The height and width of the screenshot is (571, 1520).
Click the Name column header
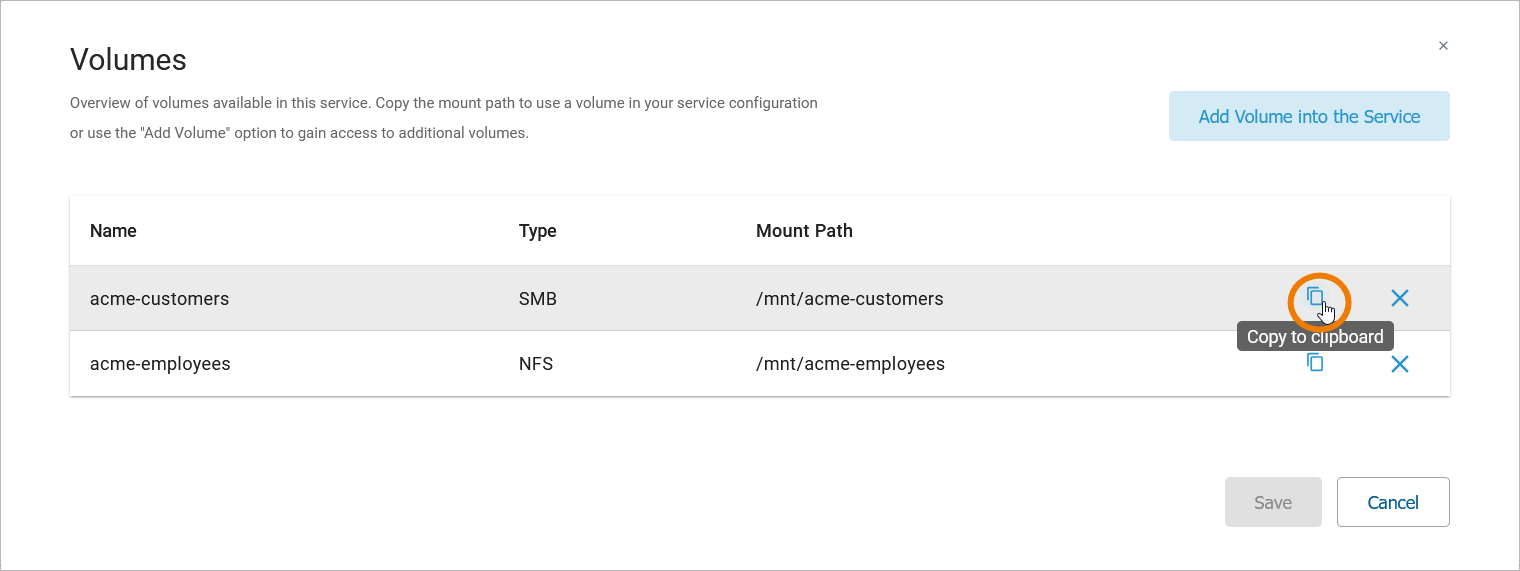(x=113, y=231)
